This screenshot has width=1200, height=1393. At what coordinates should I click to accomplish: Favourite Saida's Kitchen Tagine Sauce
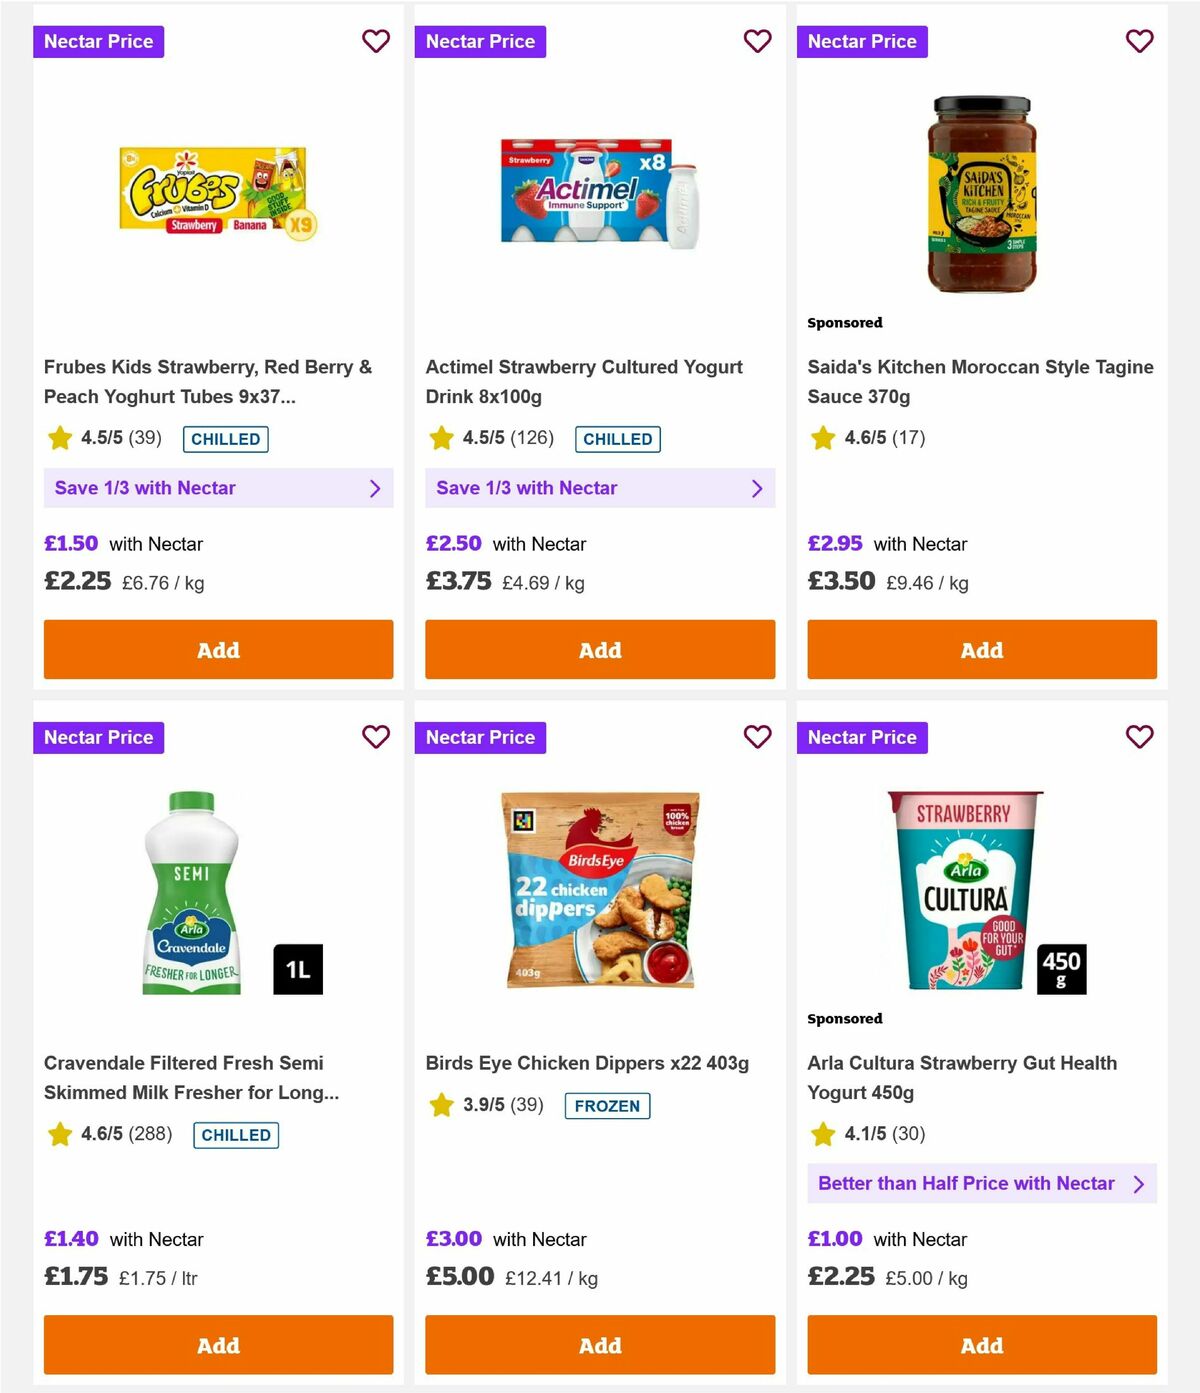pos(1139,41)
